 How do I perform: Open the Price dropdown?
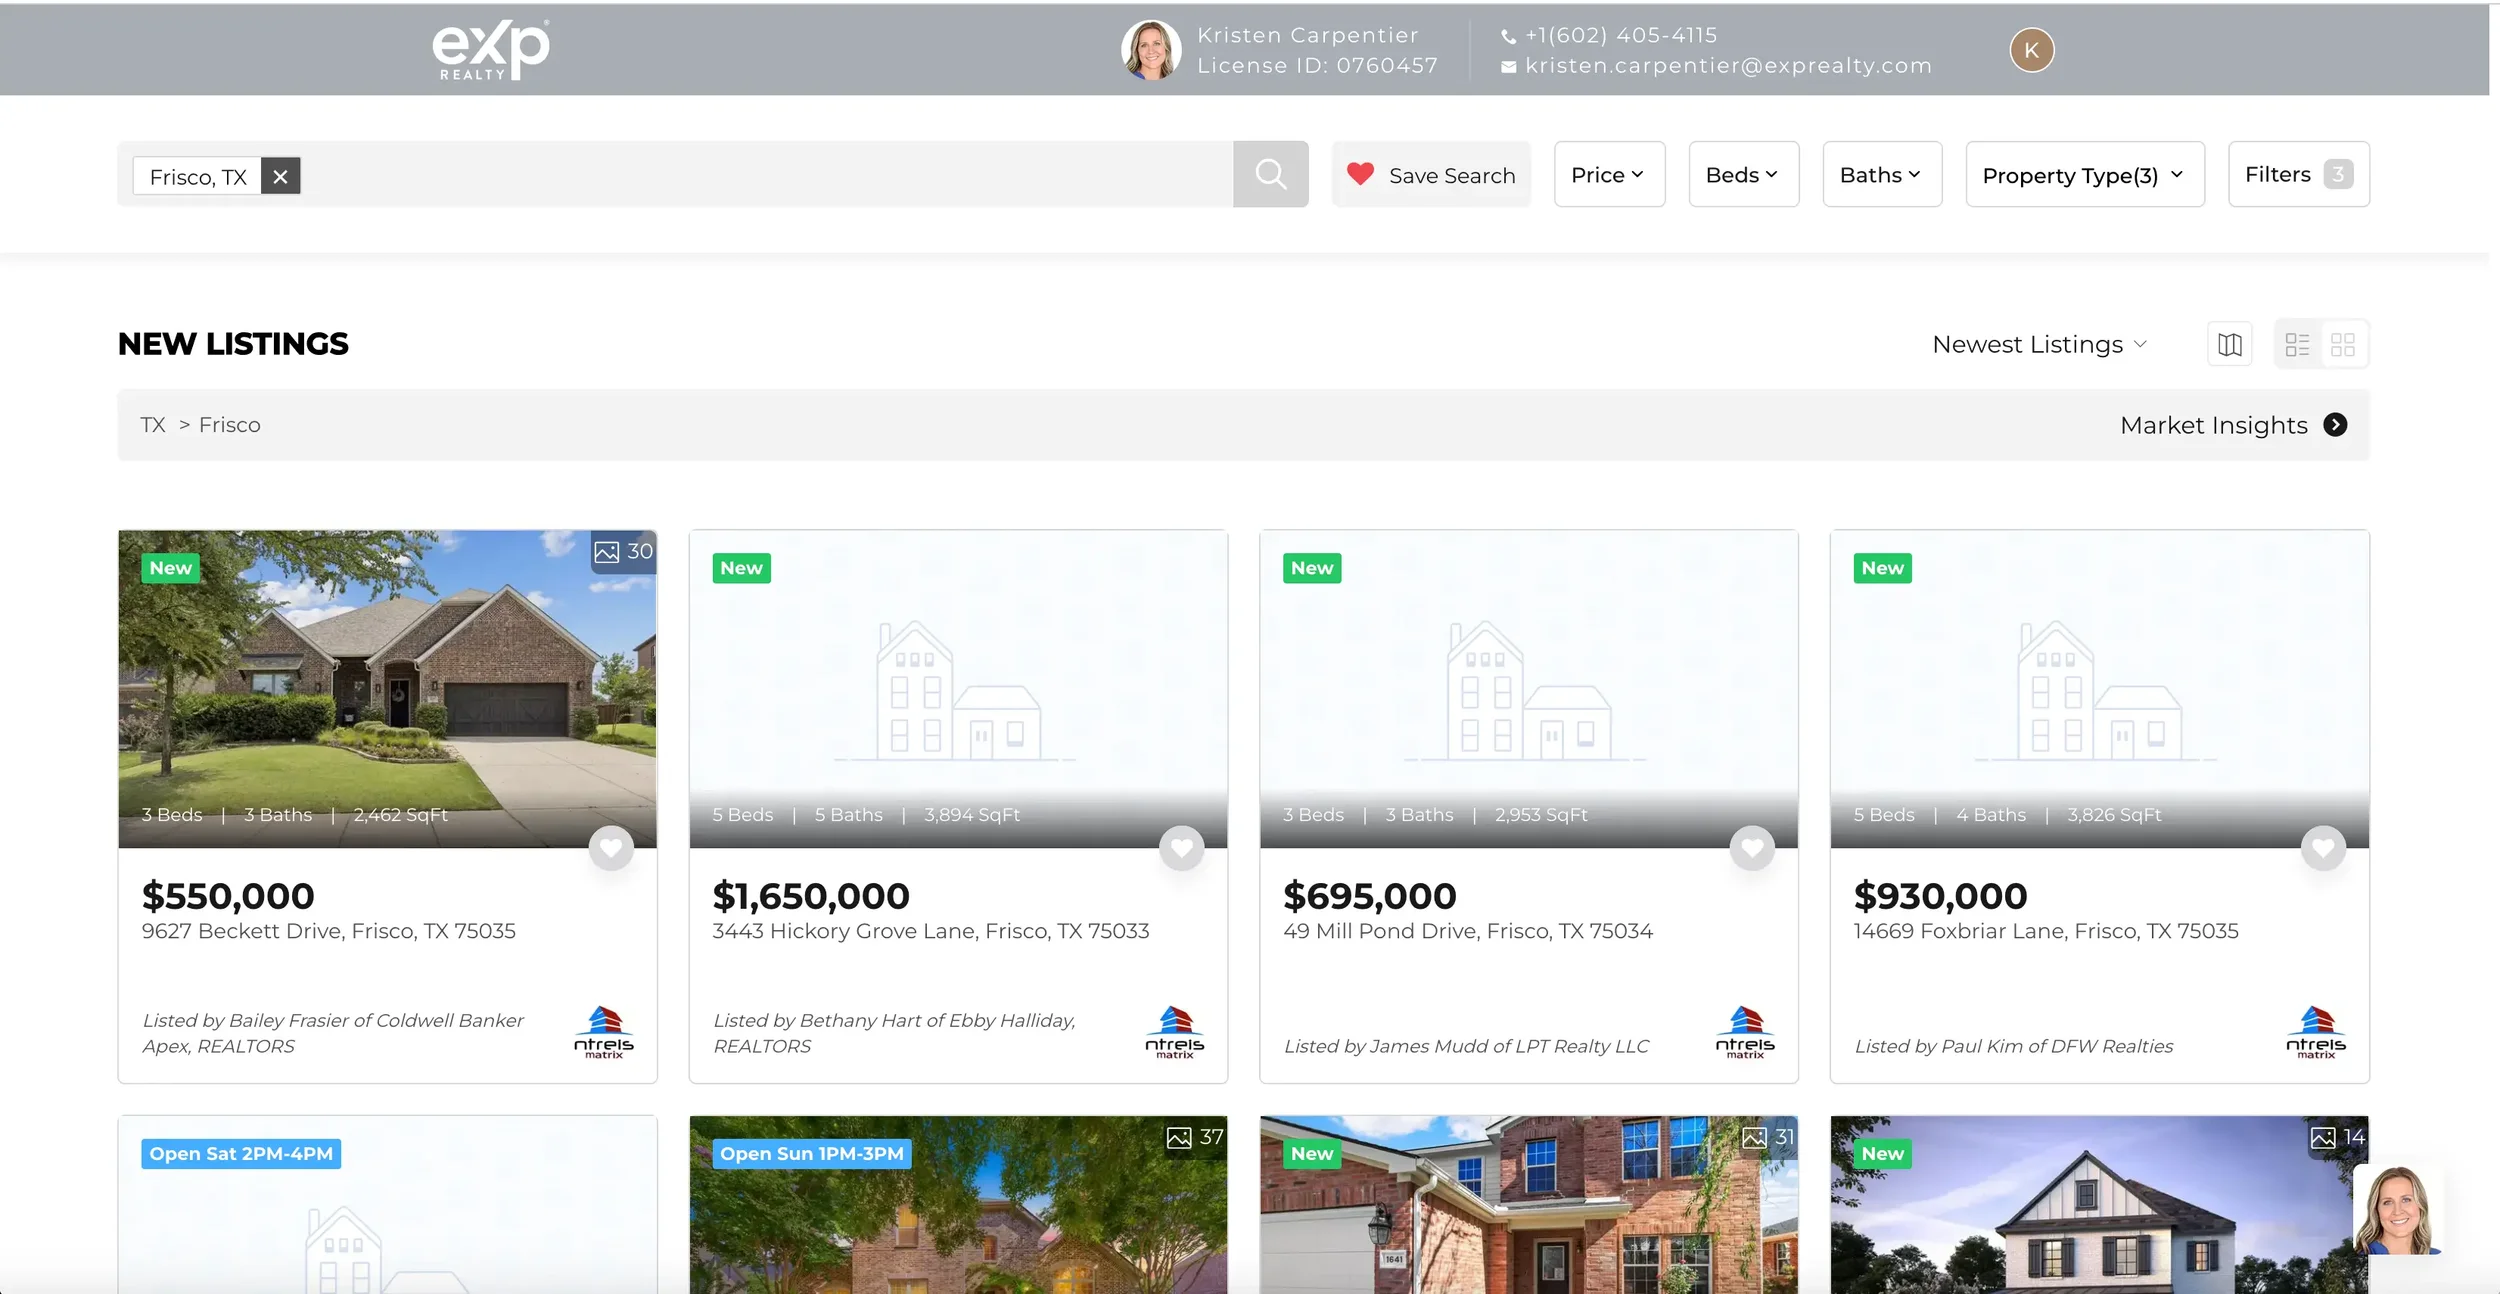point(1609,175)
